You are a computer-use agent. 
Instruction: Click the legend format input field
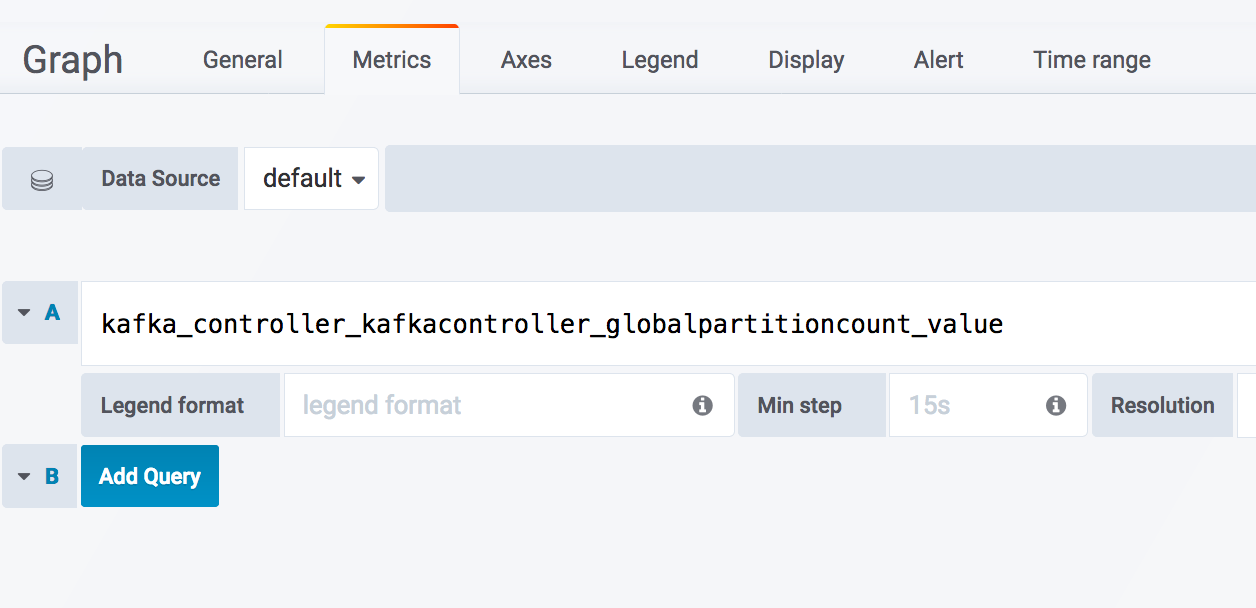[x=509, y=405]
